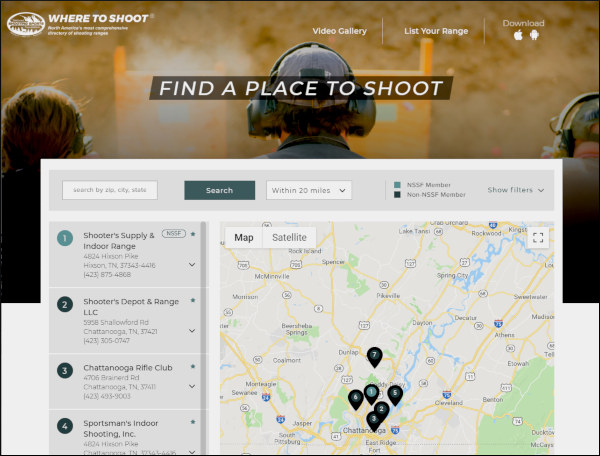Go to List Your Range page
The height and width of the screenshot is (456, 600).
tap(436, 31)
